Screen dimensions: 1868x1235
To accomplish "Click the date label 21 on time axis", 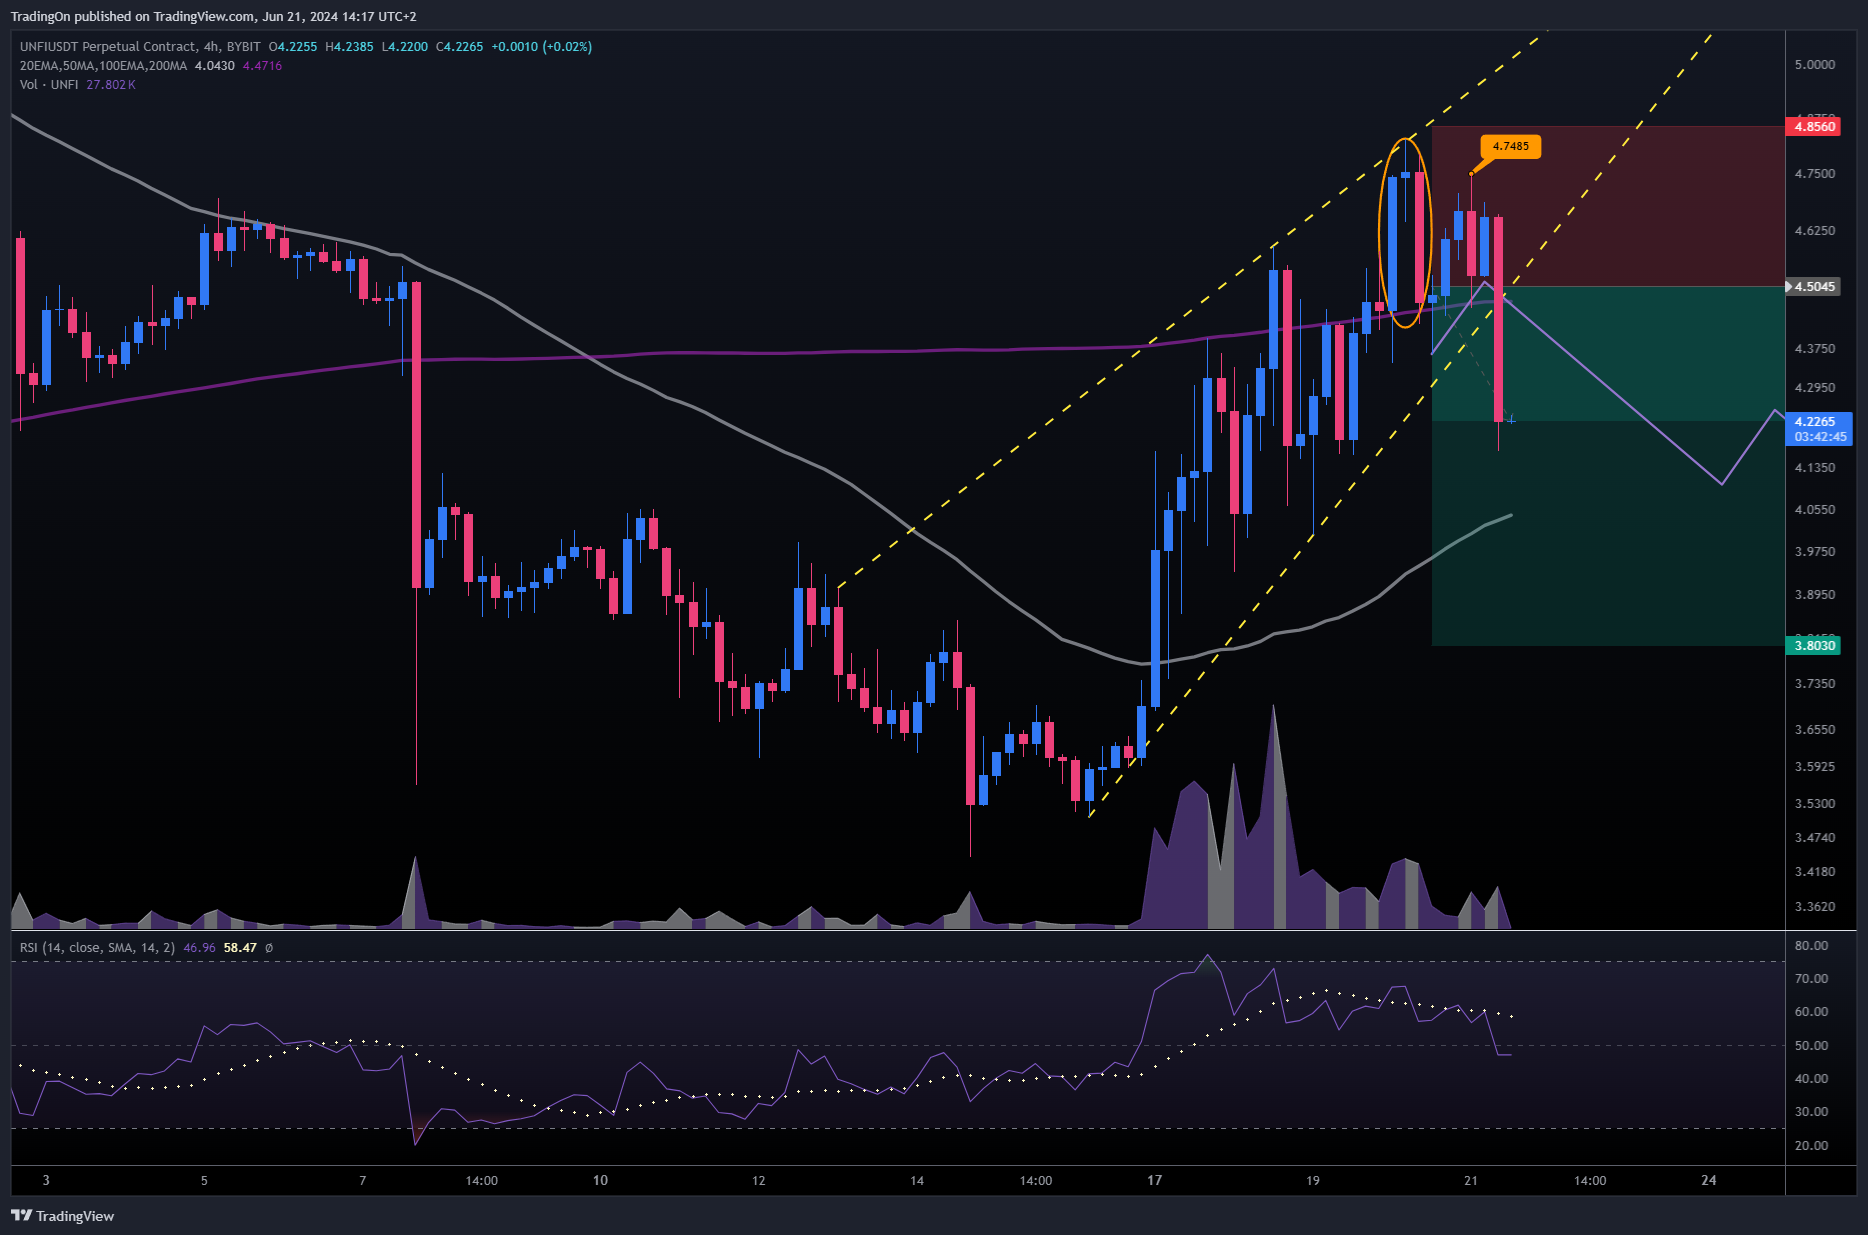I will (1470, 1180).
